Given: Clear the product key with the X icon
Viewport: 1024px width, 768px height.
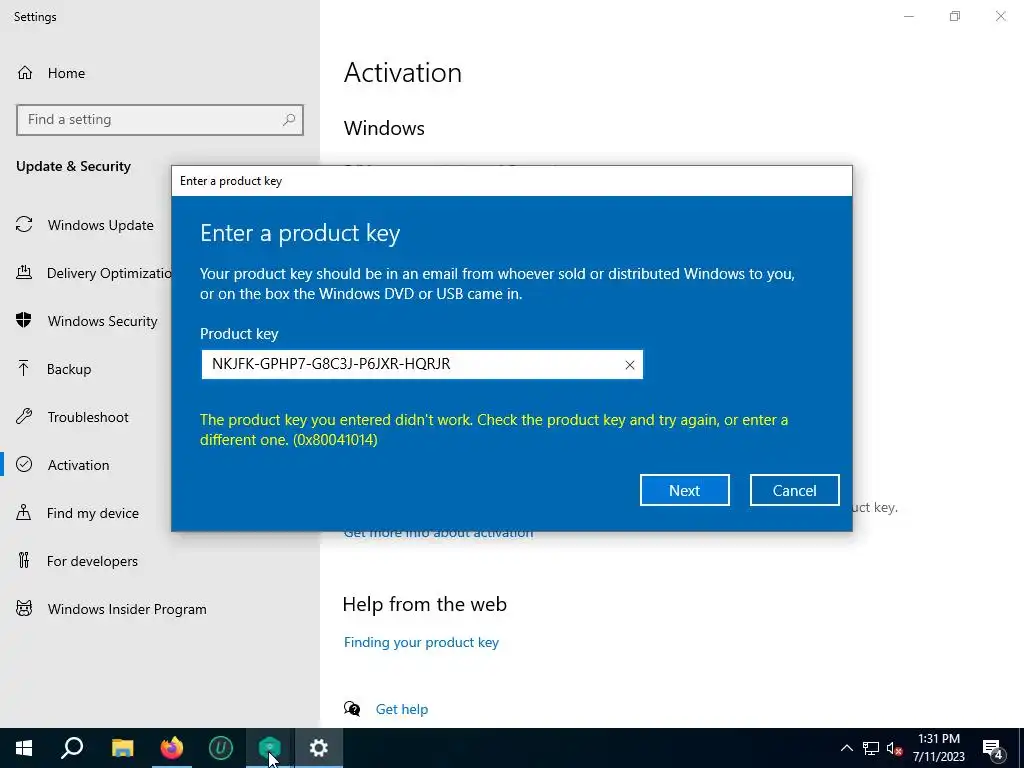Looking at the screenshot, I should tap(630, 365).
